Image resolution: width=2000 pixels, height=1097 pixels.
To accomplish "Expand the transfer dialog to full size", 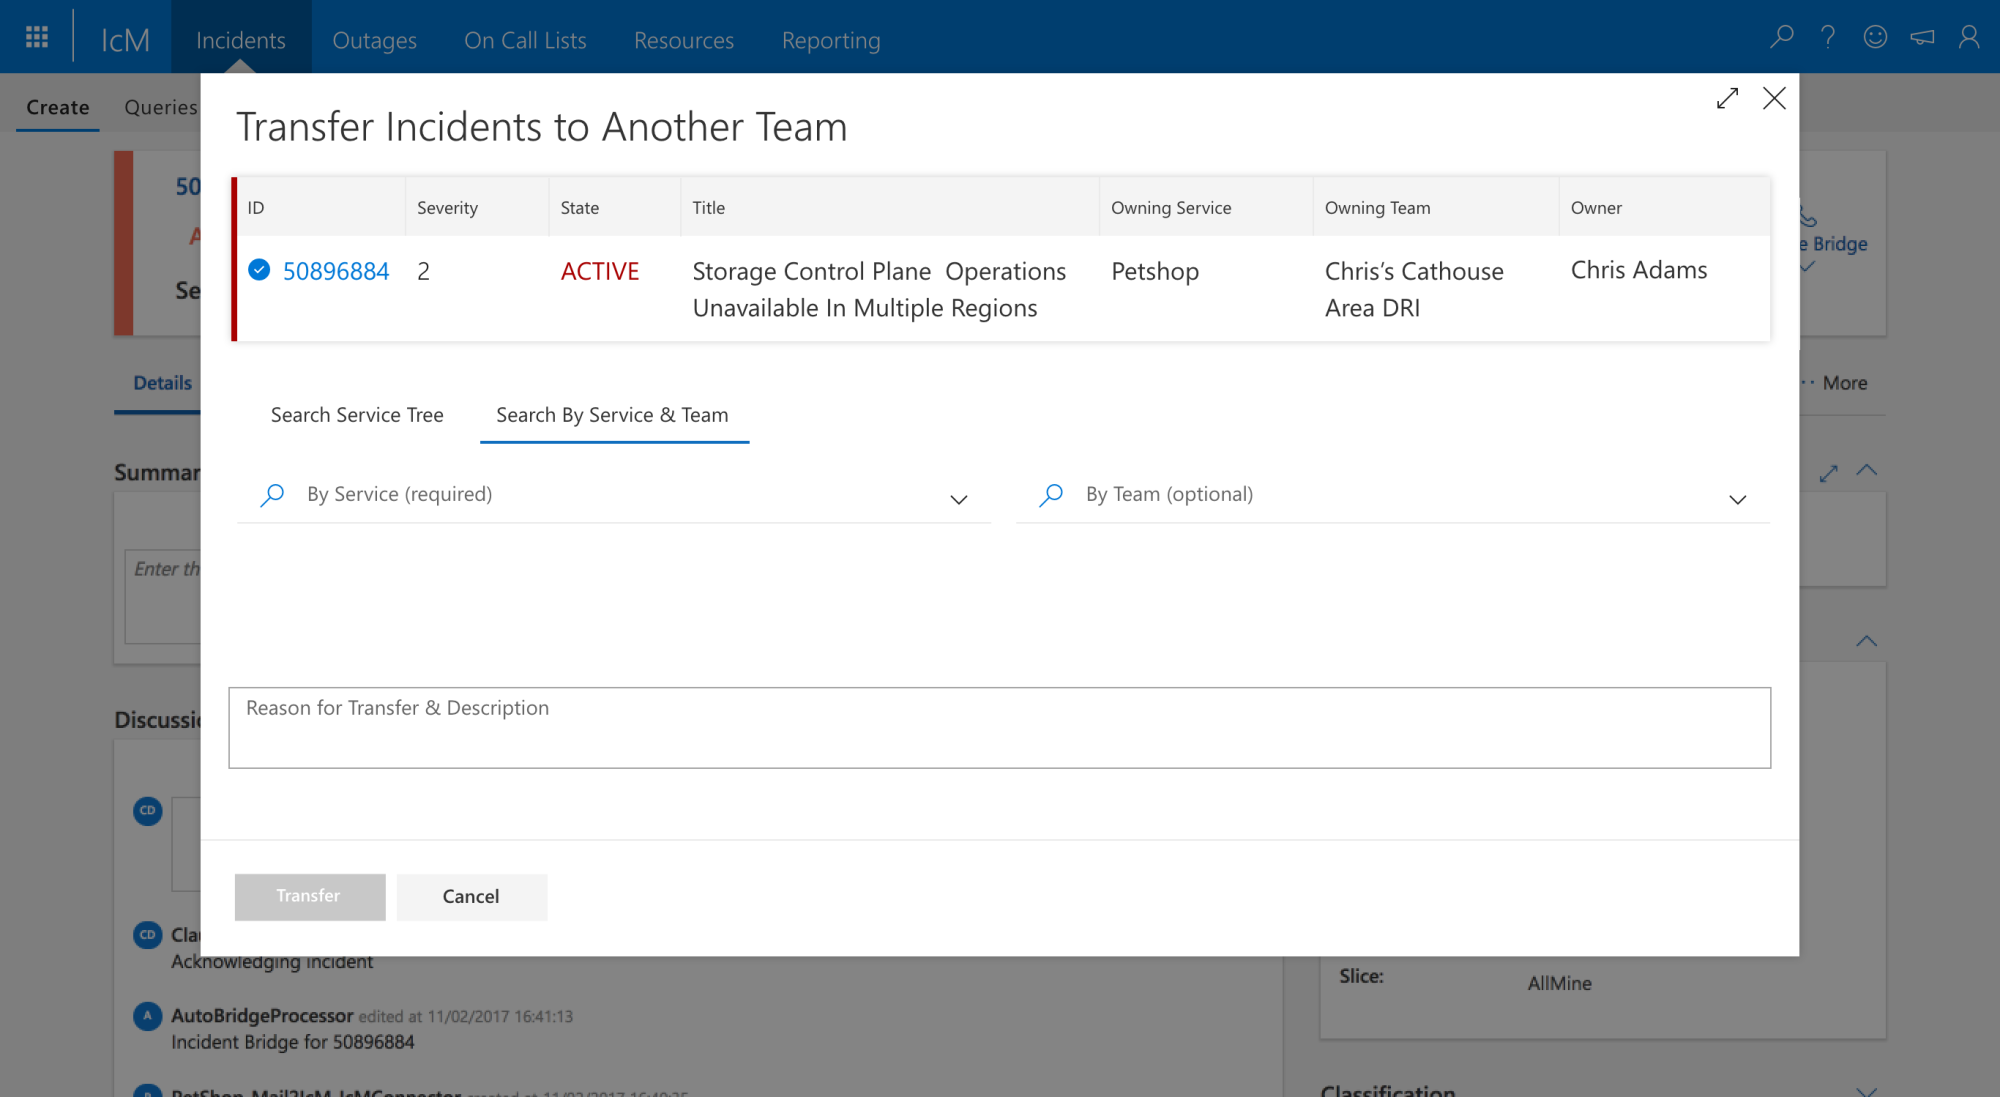I will pos(1727,98).
